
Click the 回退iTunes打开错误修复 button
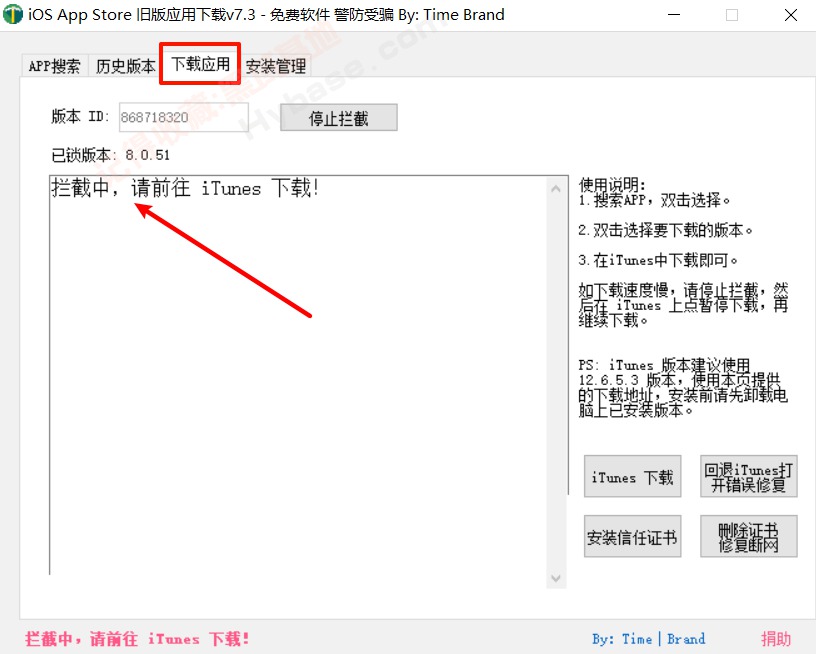point(748,477)
